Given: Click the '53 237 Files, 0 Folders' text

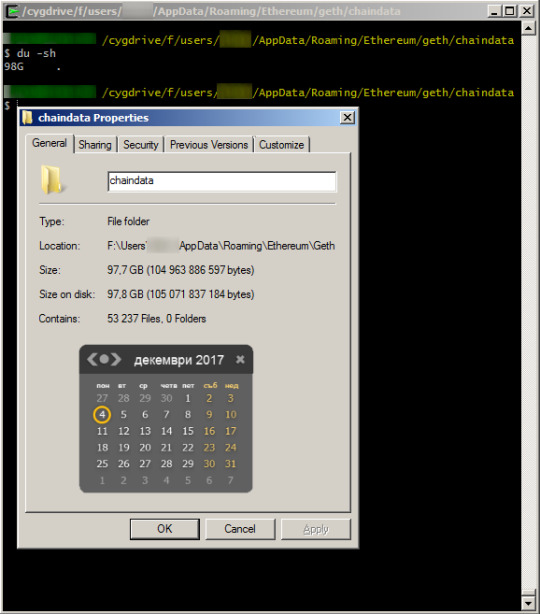Looking at the screenshot, I should click(x=157, y=319).
